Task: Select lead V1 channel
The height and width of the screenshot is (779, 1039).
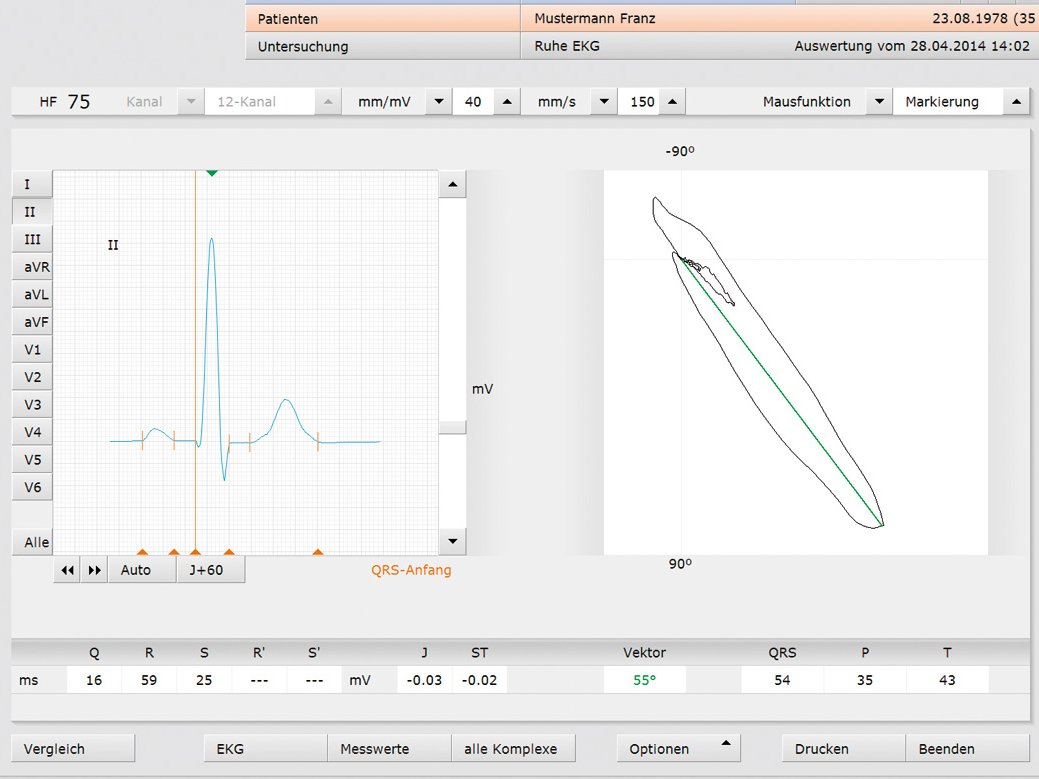Action: [32, 350]
